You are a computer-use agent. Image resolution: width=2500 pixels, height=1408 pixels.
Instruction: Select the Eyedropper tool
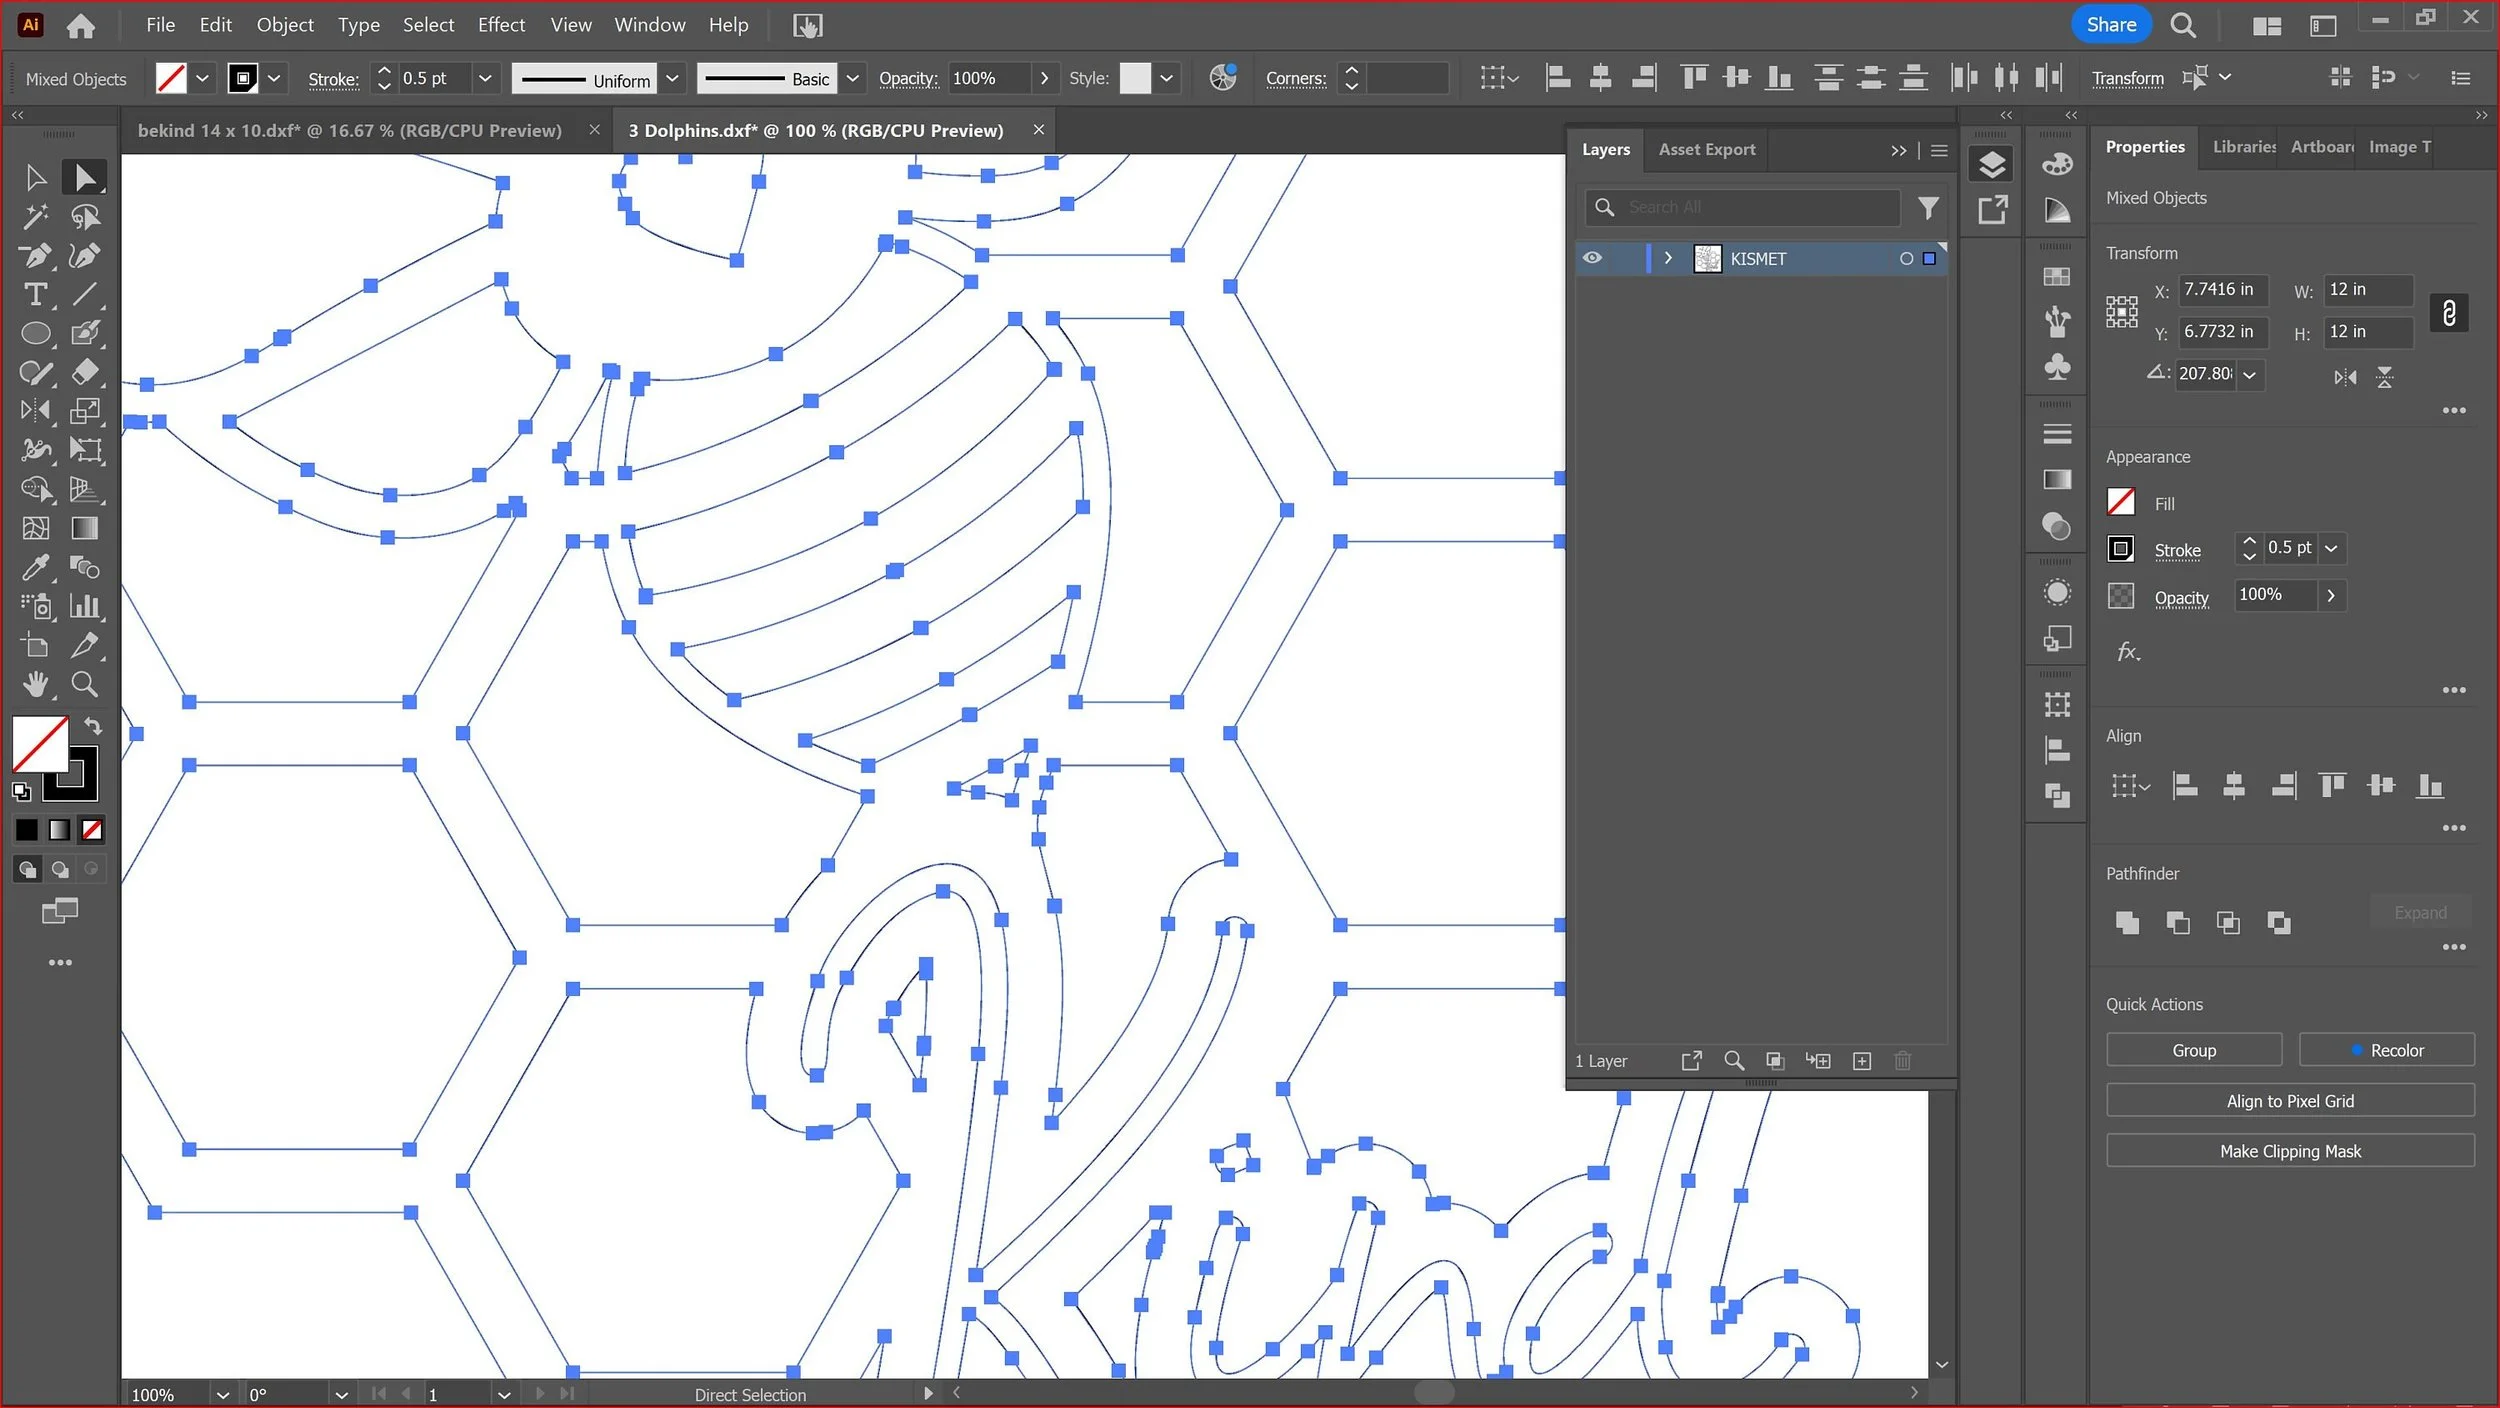[35, 568]
